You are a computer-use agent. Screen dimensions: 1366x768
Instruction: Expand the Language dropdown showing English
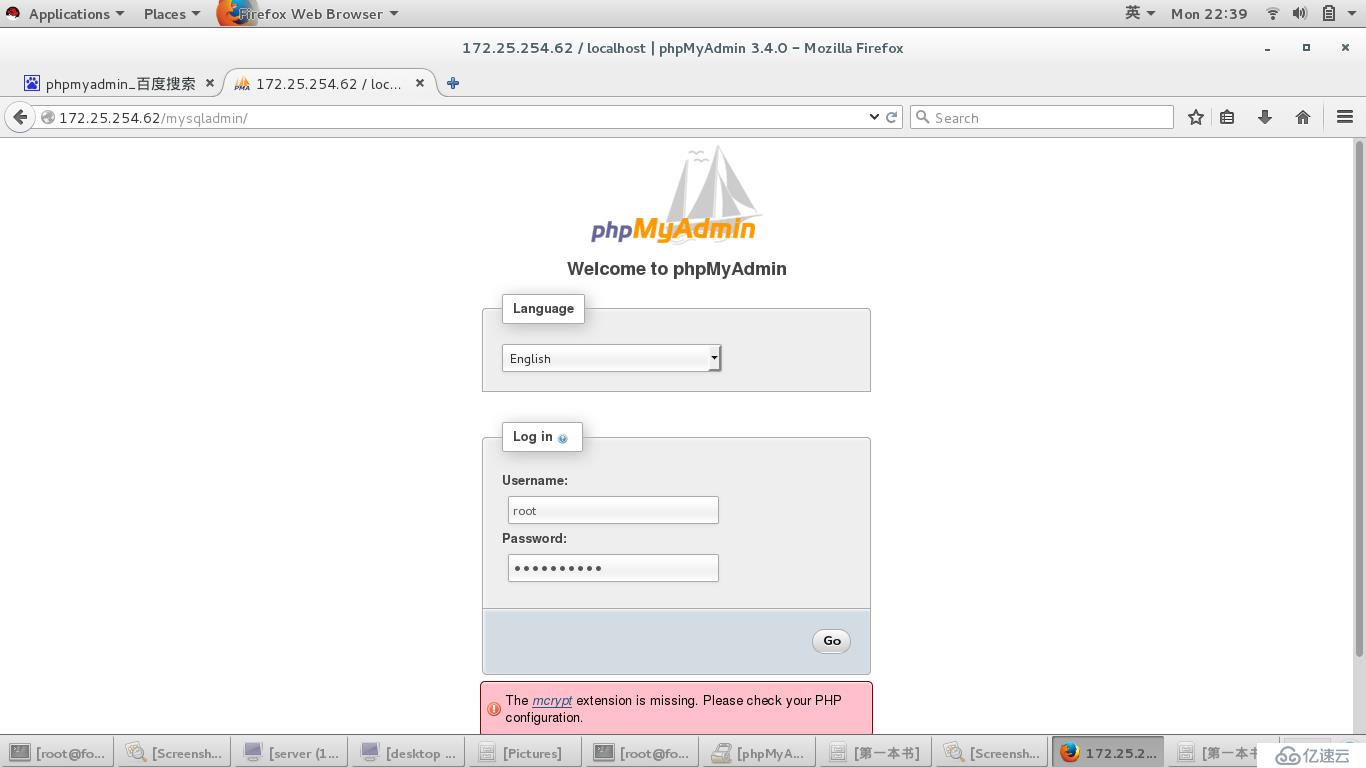pyautogui.click(x=611, y=358)
